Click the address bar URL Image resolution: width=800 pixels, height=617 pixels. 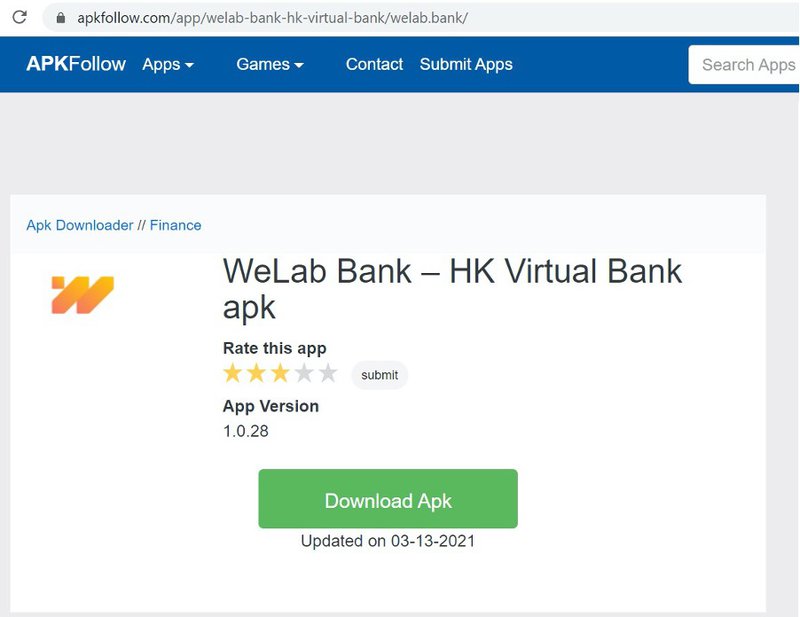point(272,18)
